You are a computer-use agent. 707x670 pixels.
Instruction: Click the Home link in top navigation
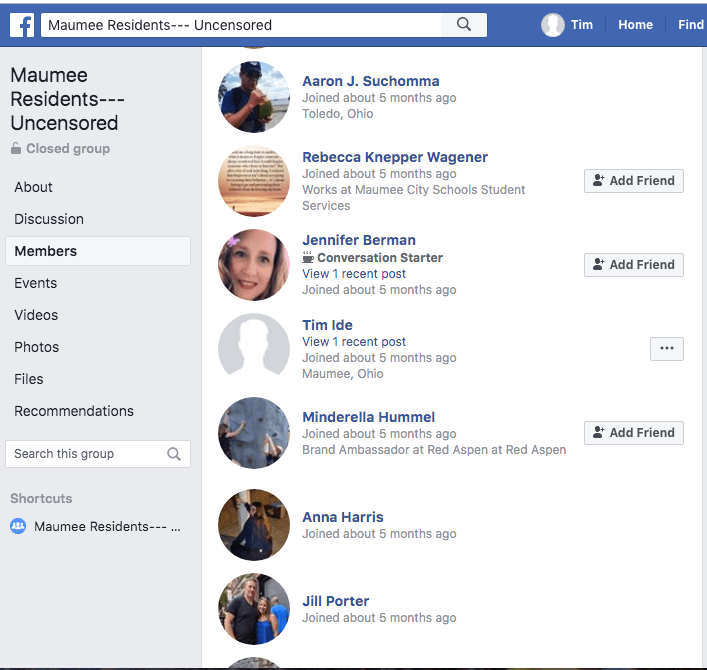(x=635, y=25)
